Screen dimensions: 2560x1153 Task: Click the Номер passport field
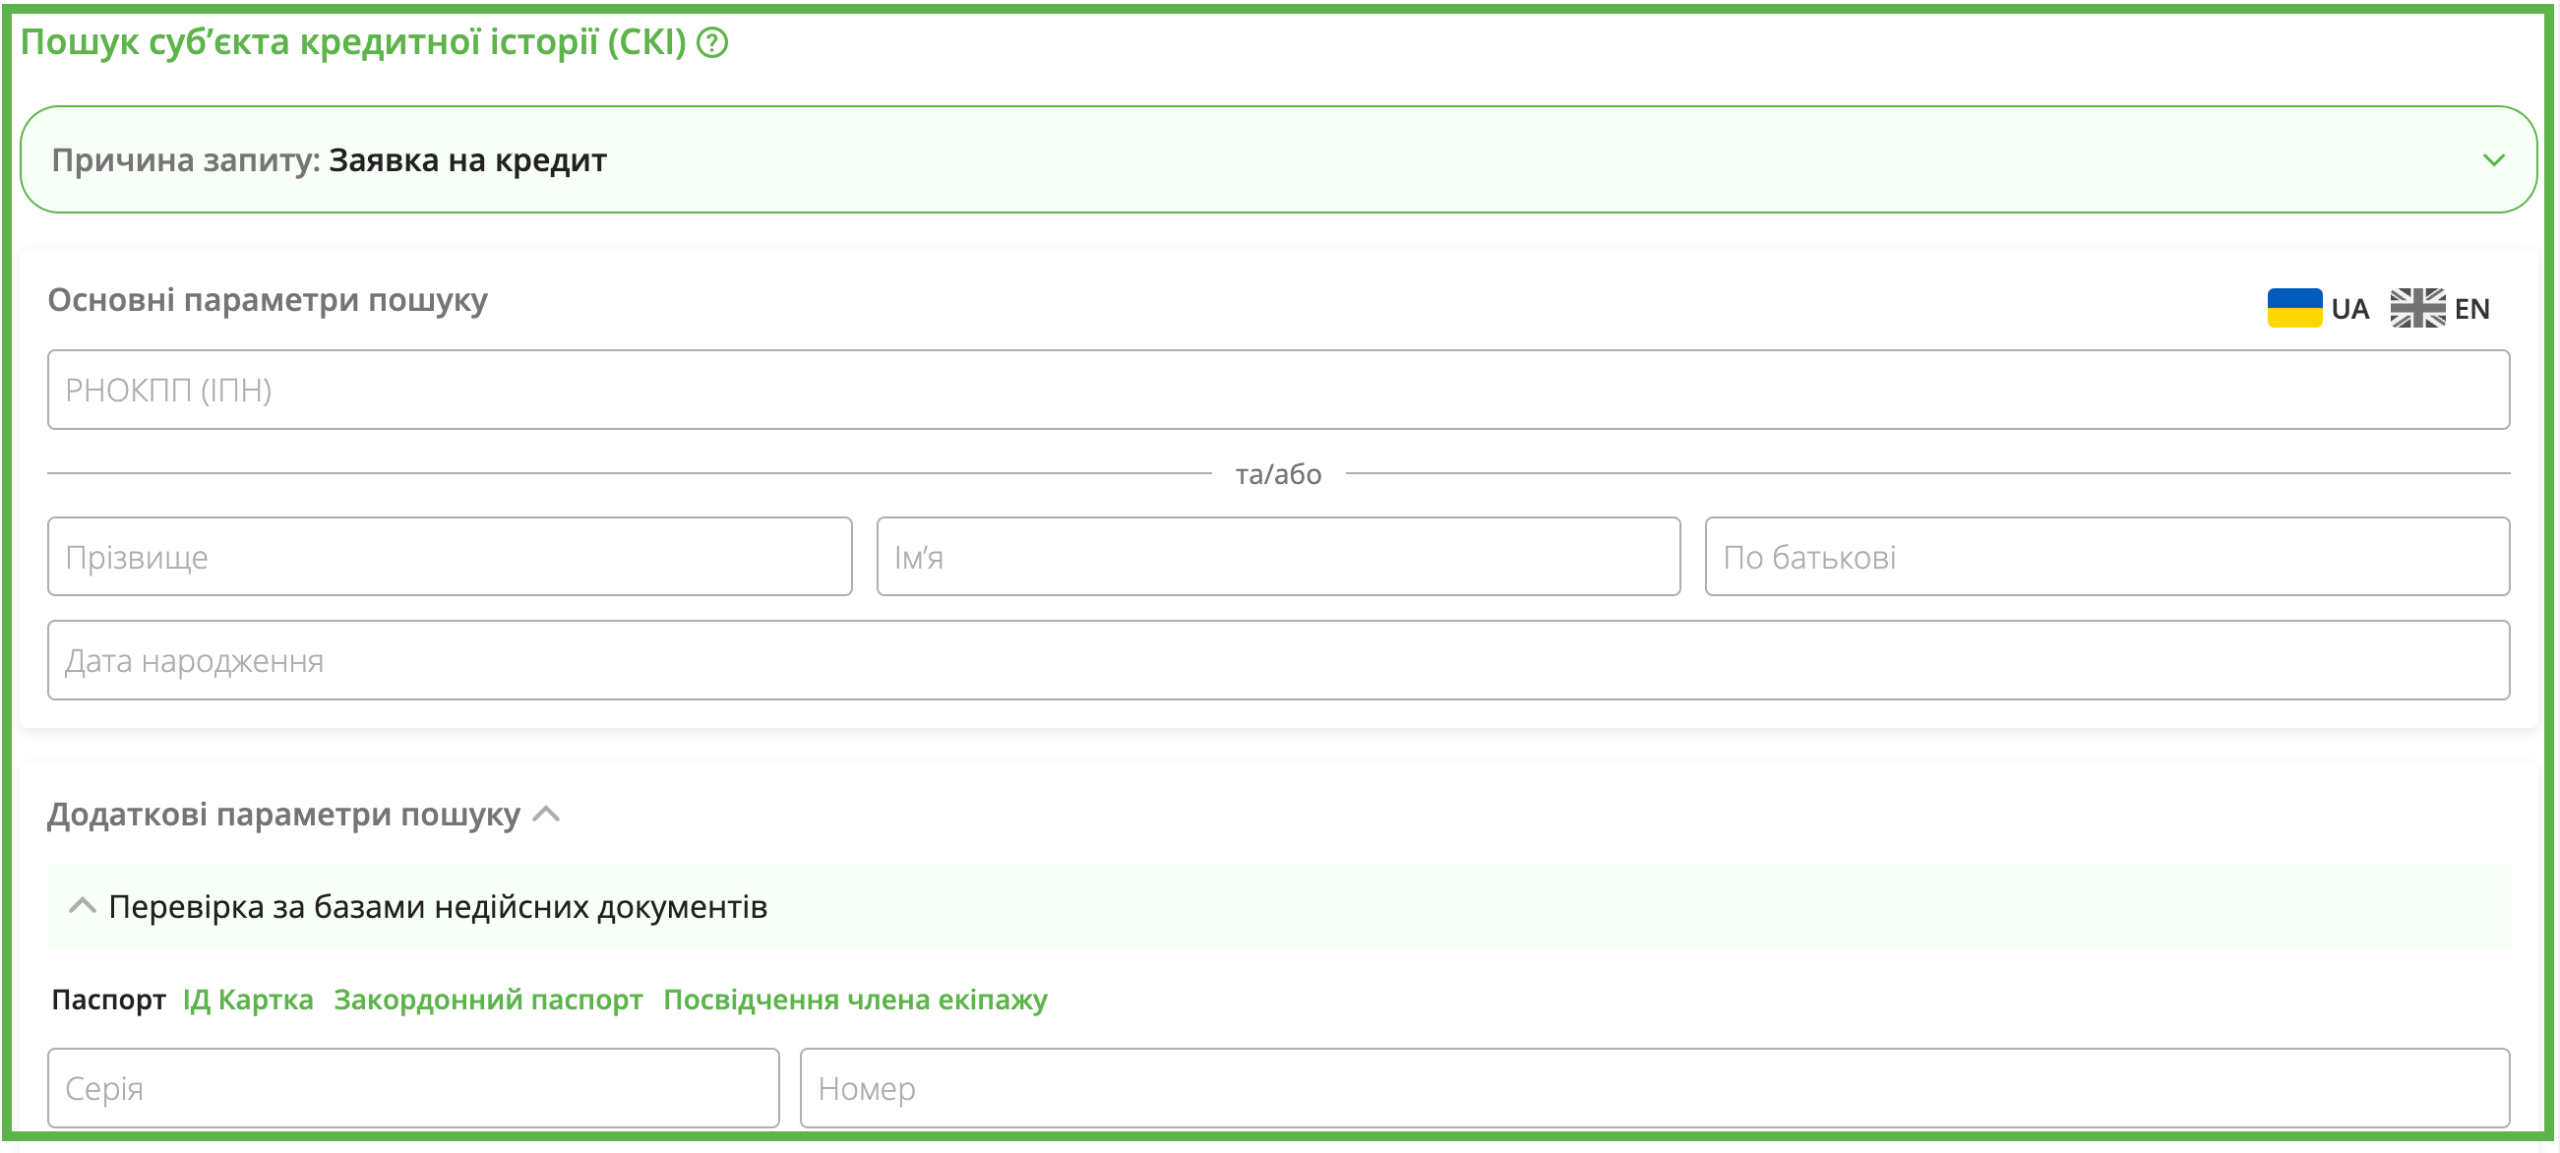click(1654, 1088)
